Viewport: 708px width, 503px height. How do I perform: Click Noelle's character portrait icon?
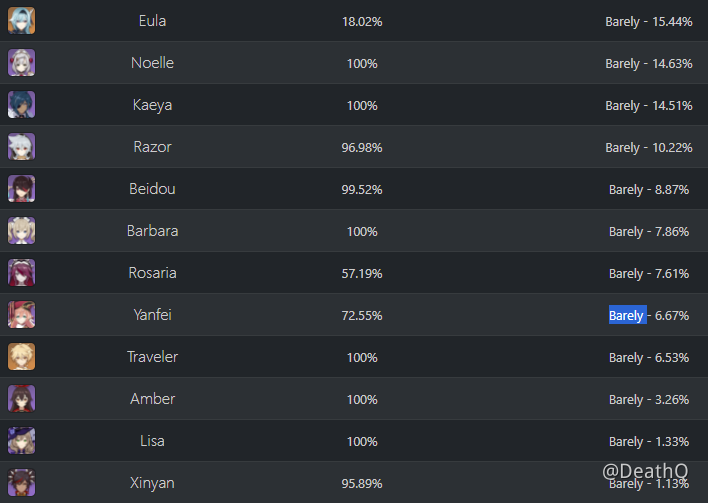[x=21, y=63]
